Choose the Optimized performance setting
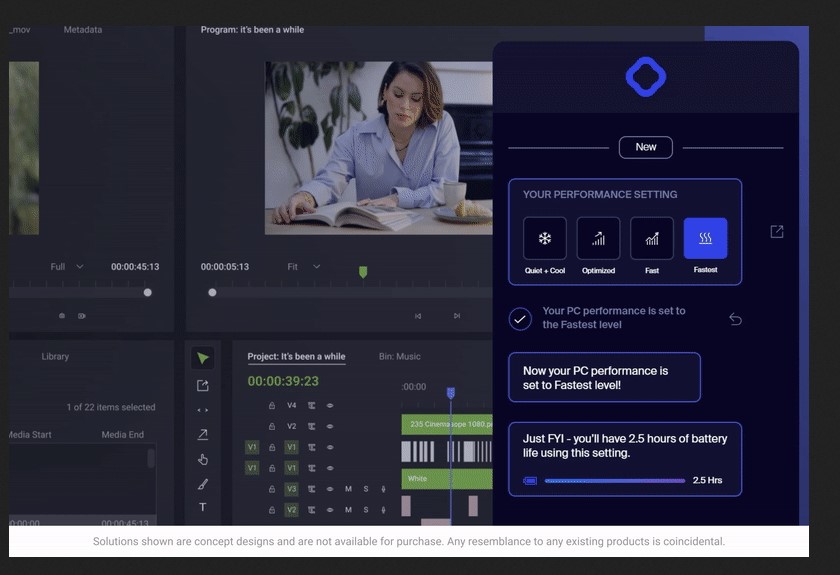This screenshot has height=575, width=840. click(598, 239)
